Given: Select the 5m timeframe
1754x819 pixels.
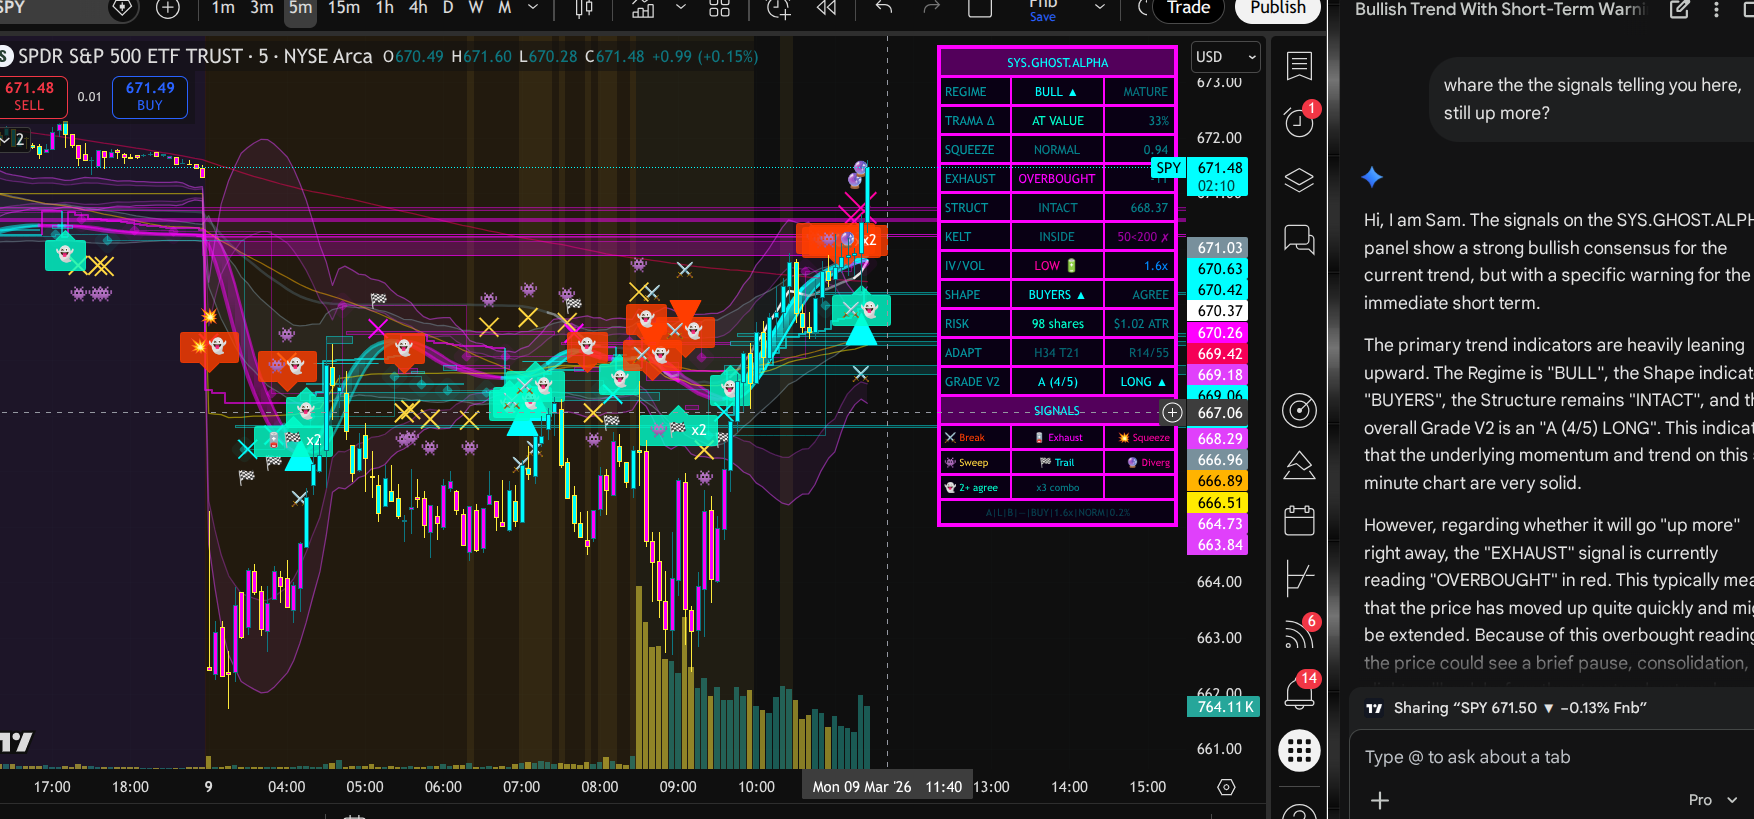Looking at the screenshot, I should (300, 8).
